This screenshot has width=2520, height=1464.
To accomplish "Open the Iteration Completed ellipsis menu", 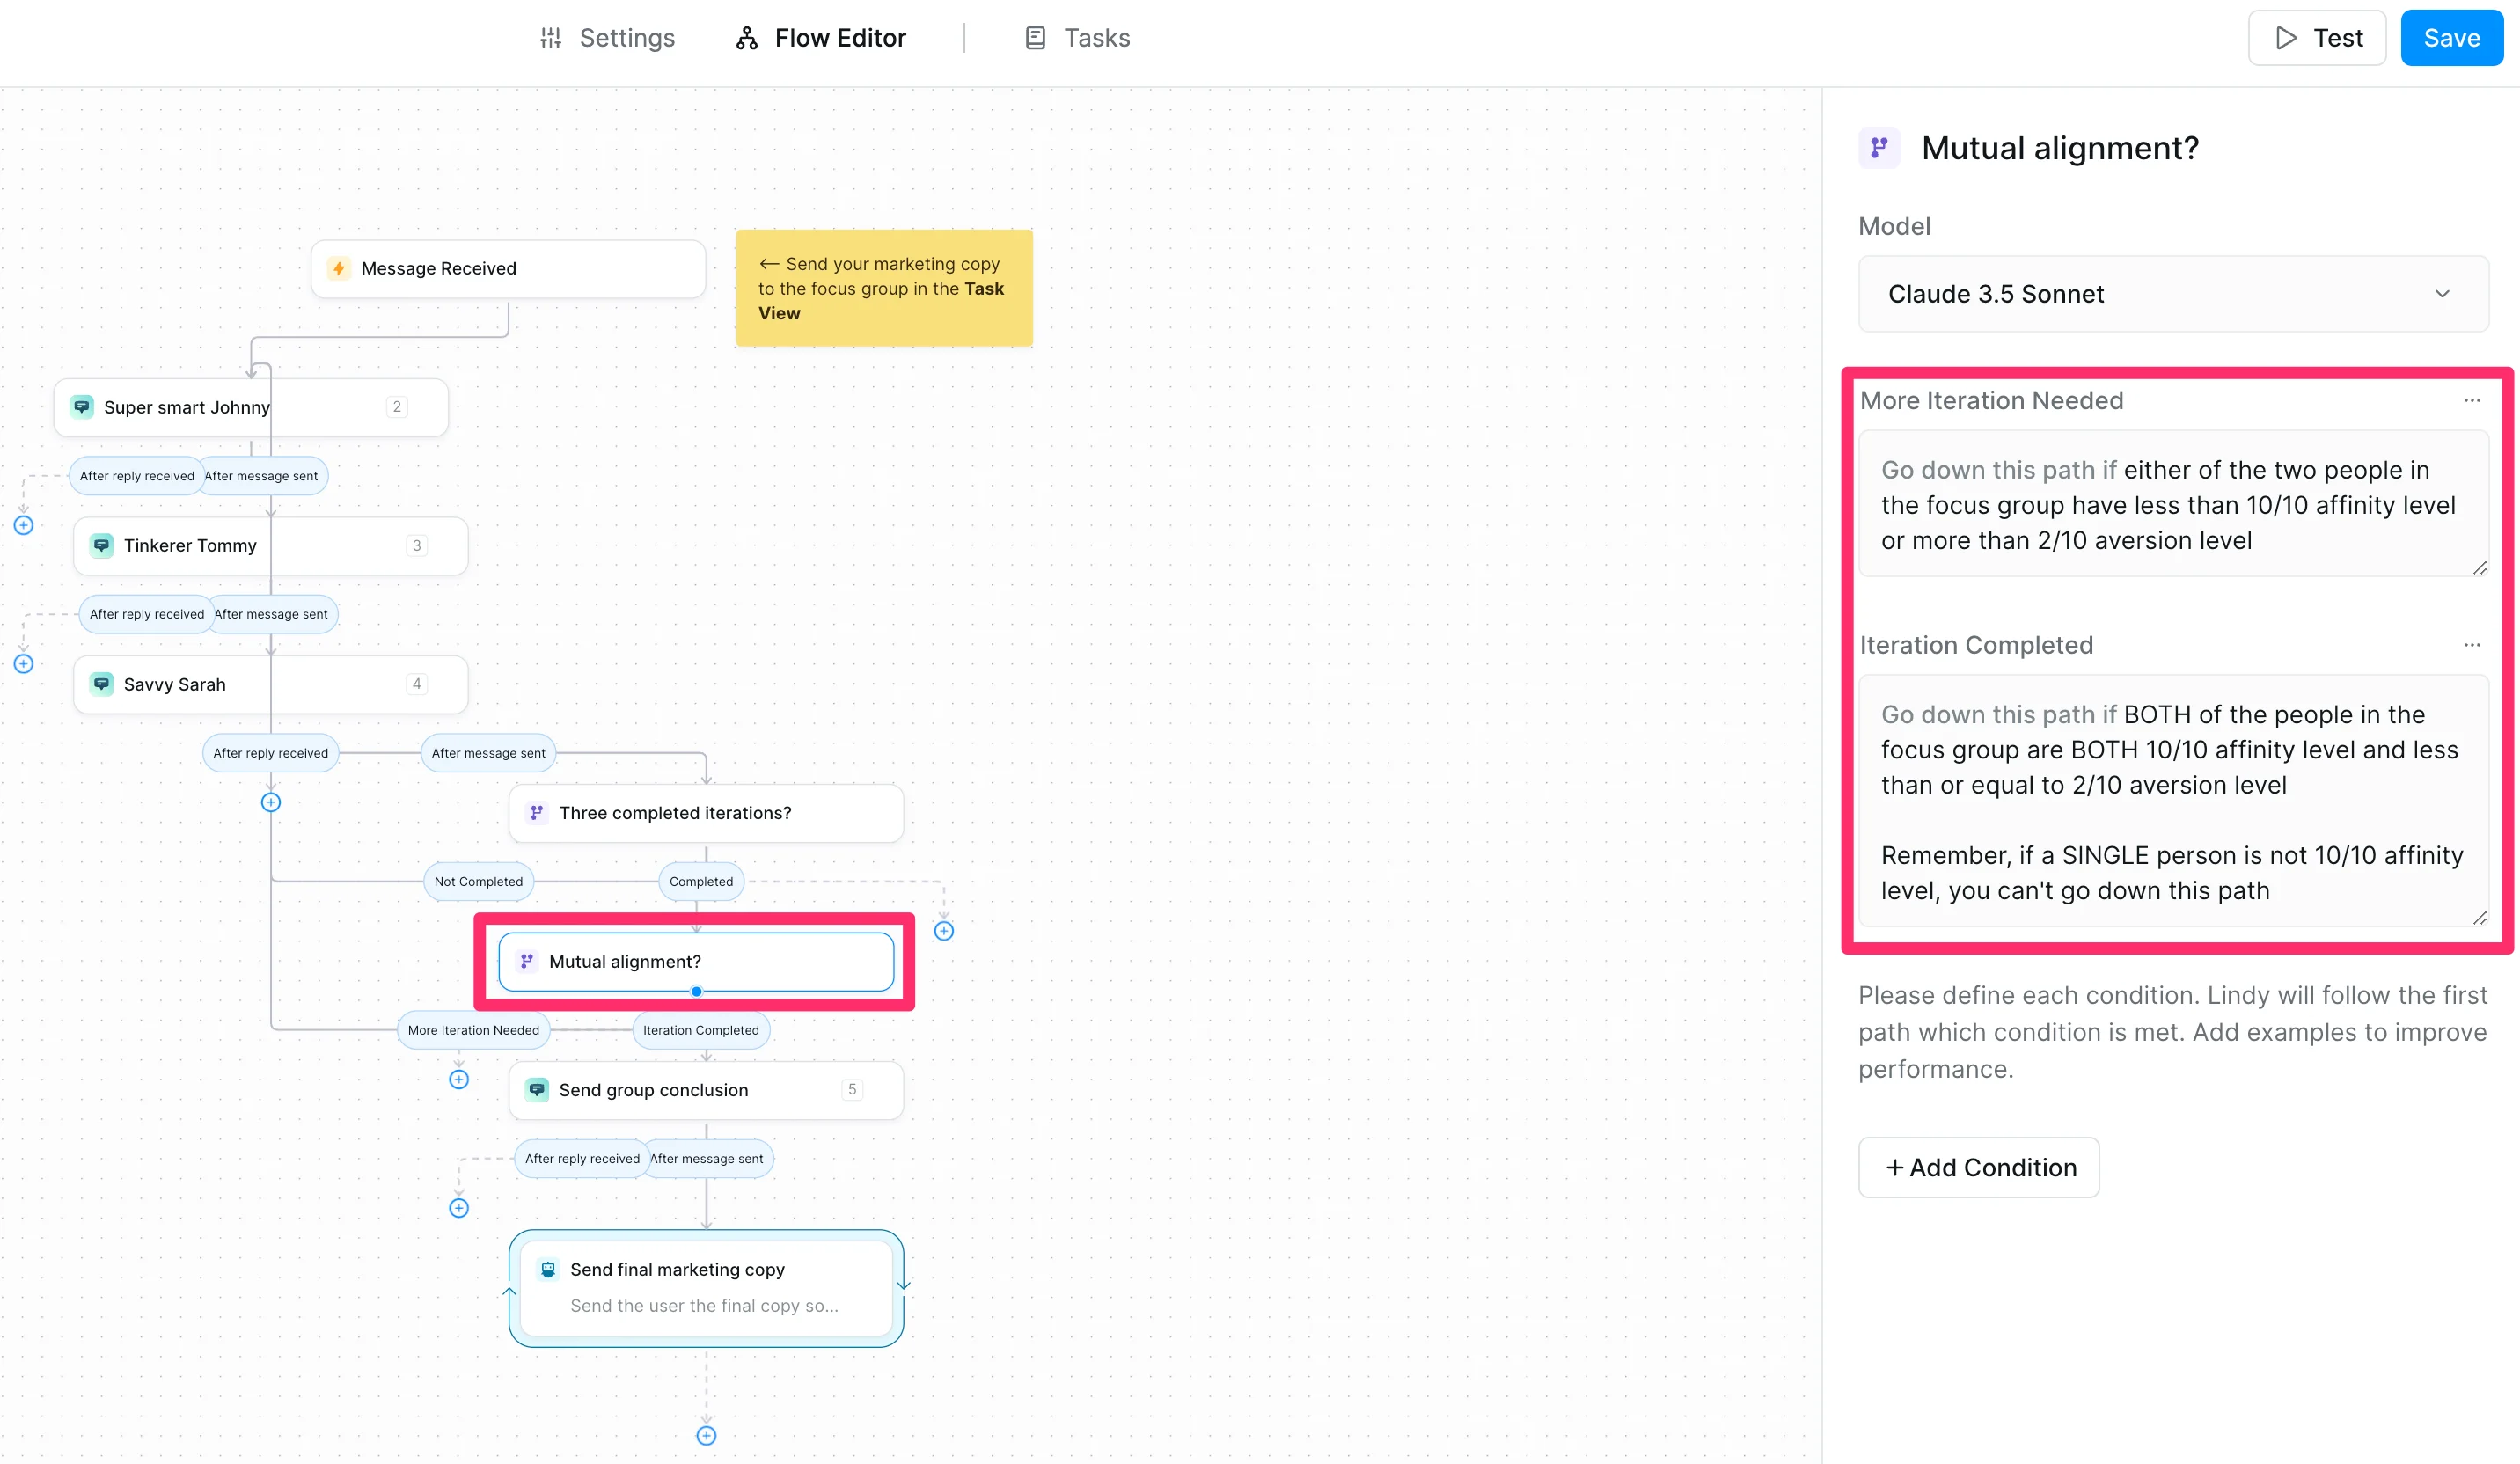I will tap(2472, 645).
